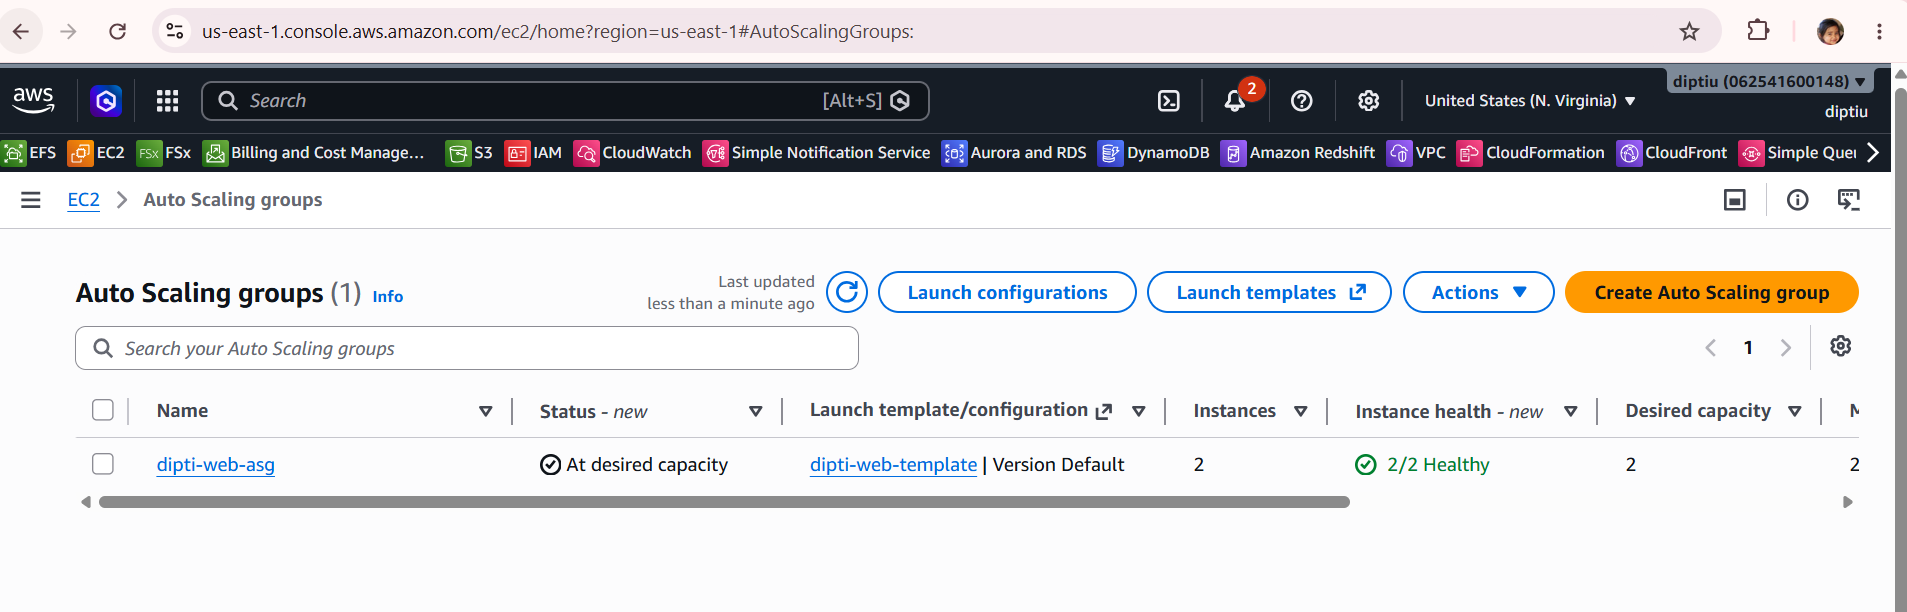
Task: Open the FSx service shortcut
Action: 164,153
